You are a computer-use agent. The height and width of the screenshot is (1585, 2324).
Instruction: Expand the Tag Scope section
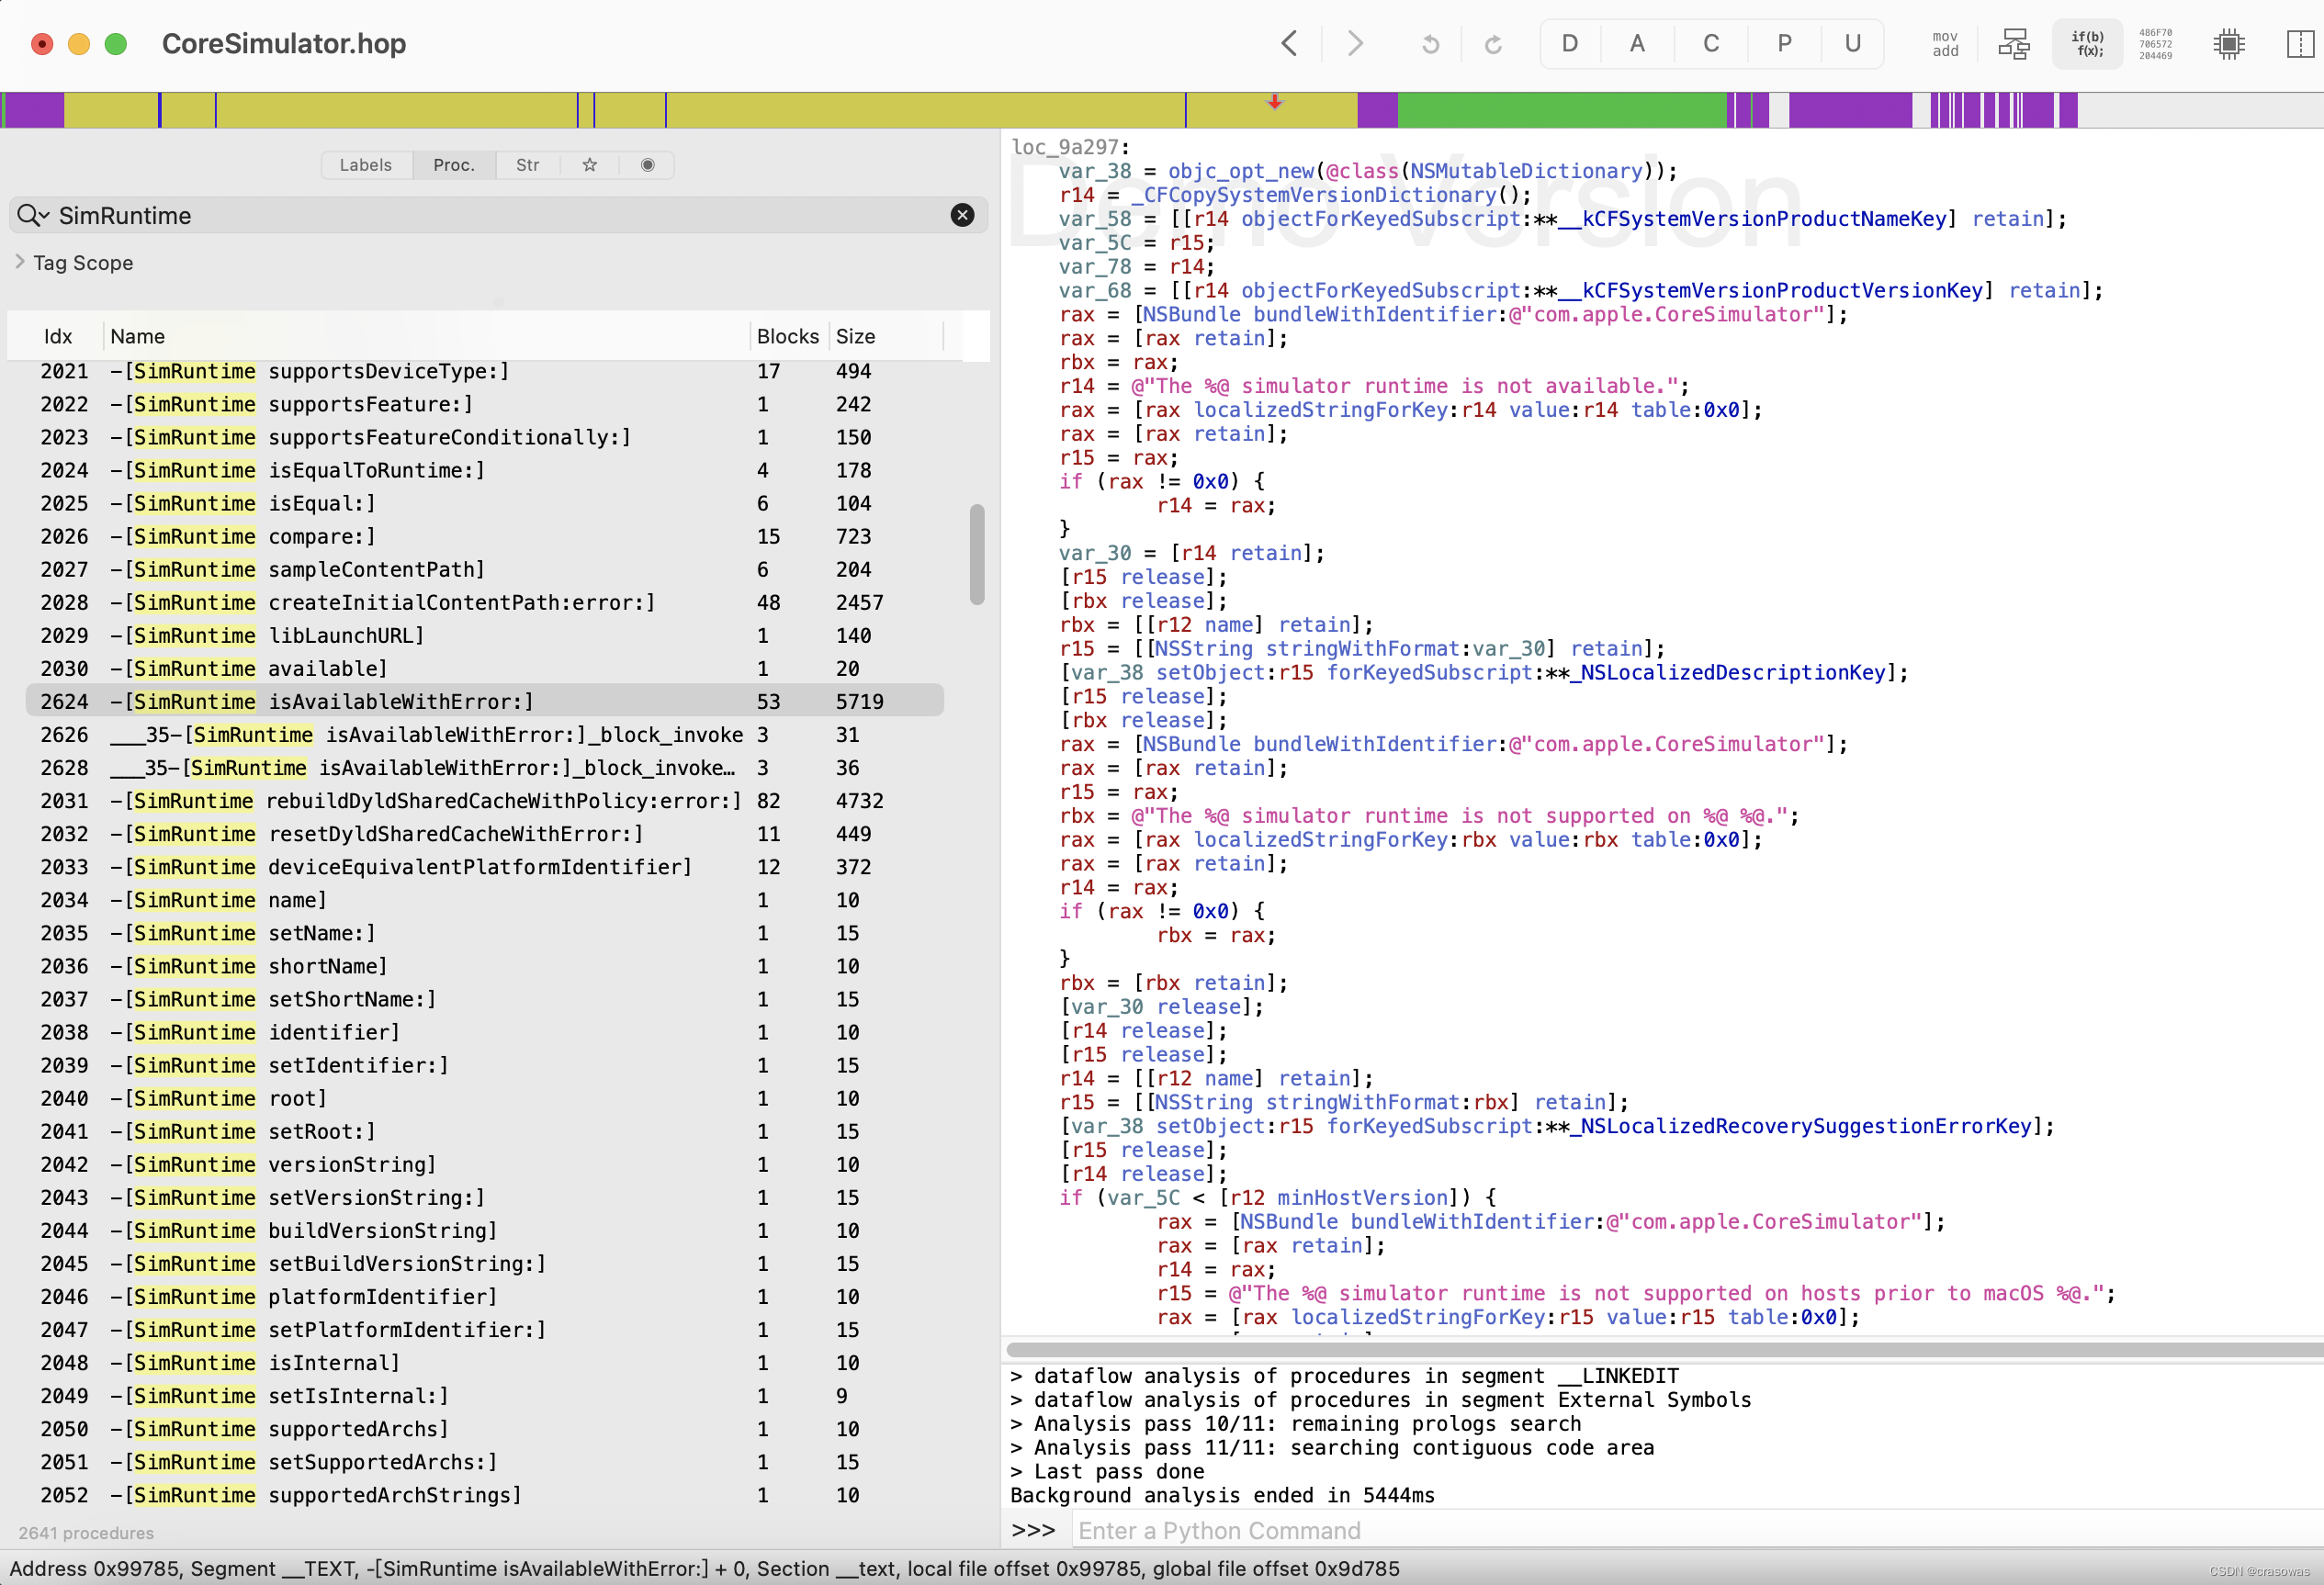tap(20, 262)
